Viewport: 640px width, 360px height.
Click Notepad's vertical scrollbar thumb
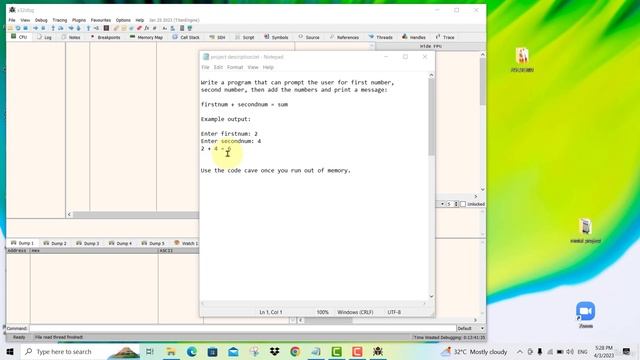coord(431,117)
